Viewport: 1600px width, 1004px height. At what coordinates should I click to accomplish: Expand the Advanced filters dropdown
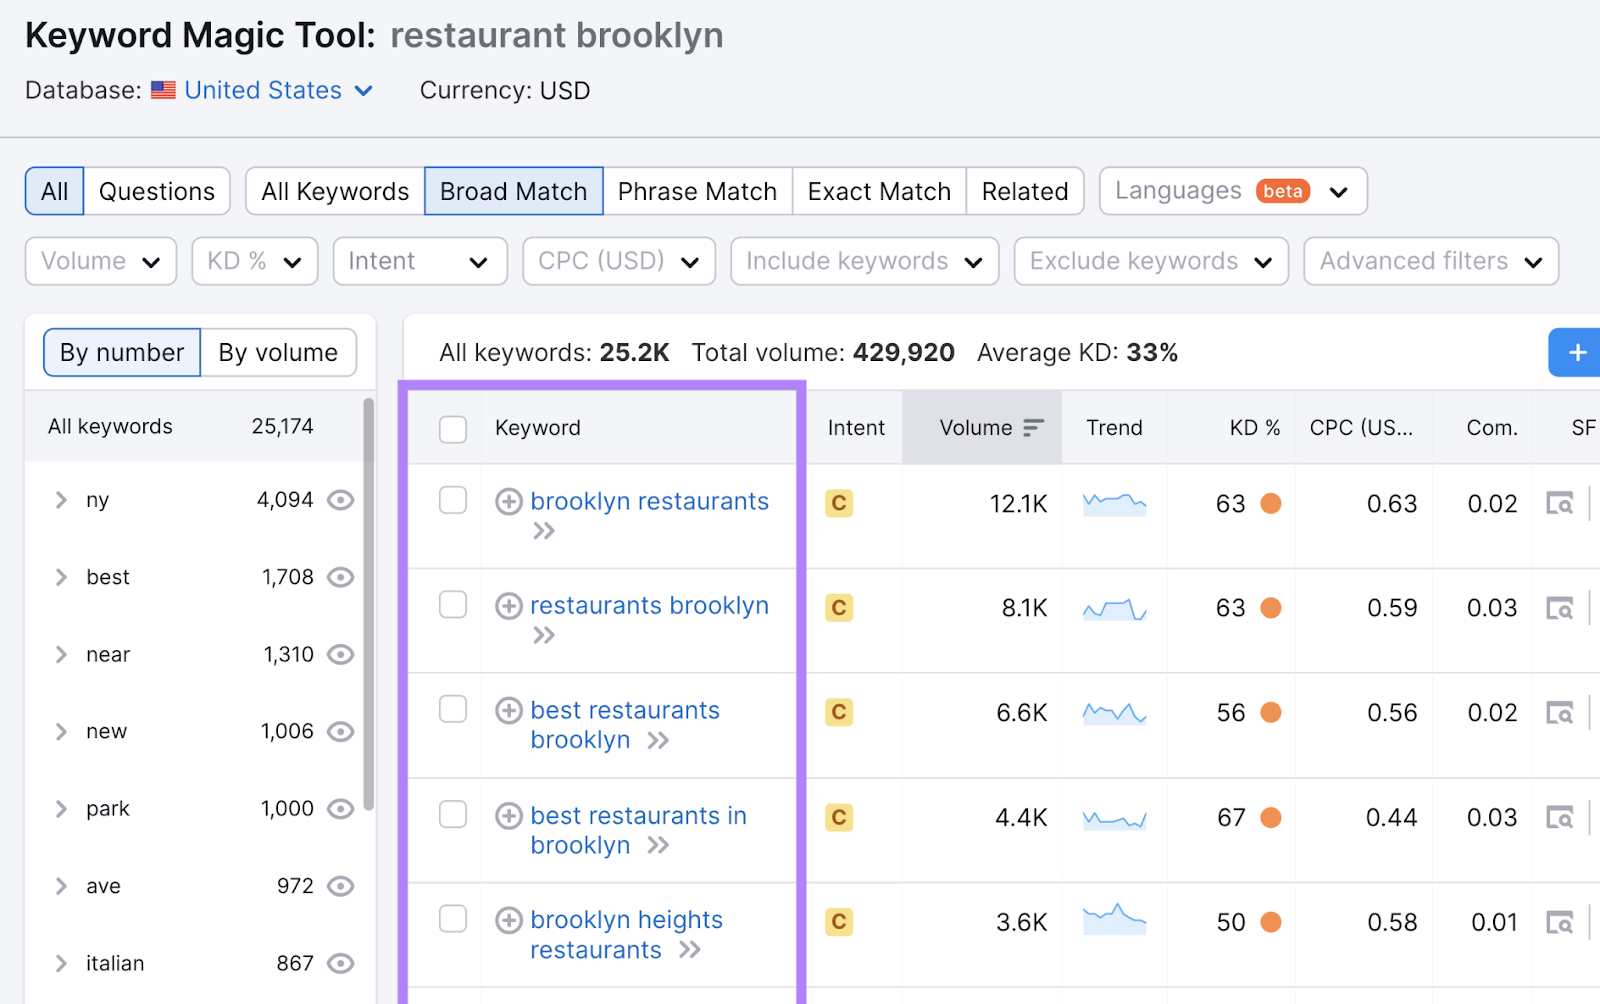pyautogui.click(x=1430, y=261)
